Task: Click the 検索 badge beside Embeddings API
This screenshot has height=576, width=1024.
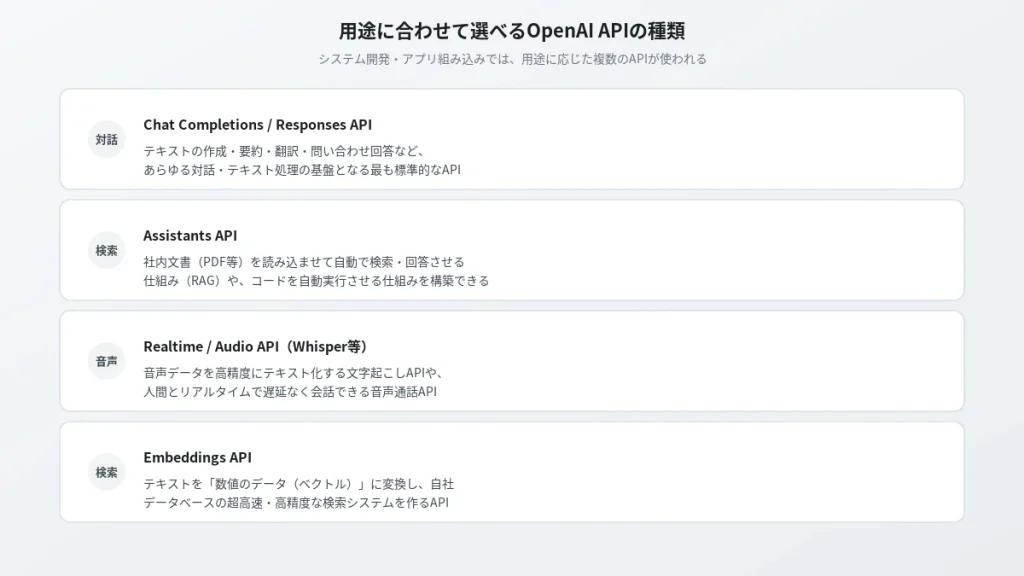Action: (106, 472)
